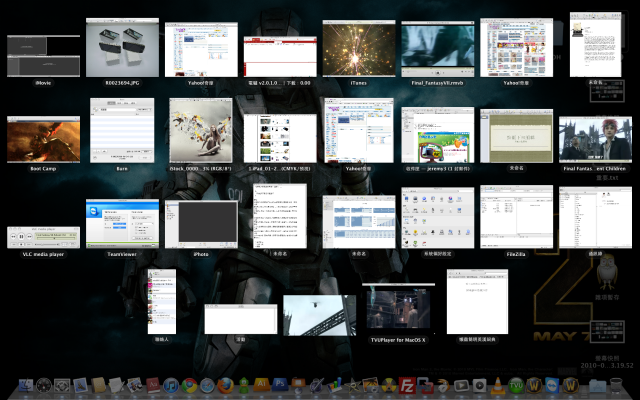Select the iTunes visualizer window
Image resolution: width=640 pixels, height=400 pixels.
[359, 48]
